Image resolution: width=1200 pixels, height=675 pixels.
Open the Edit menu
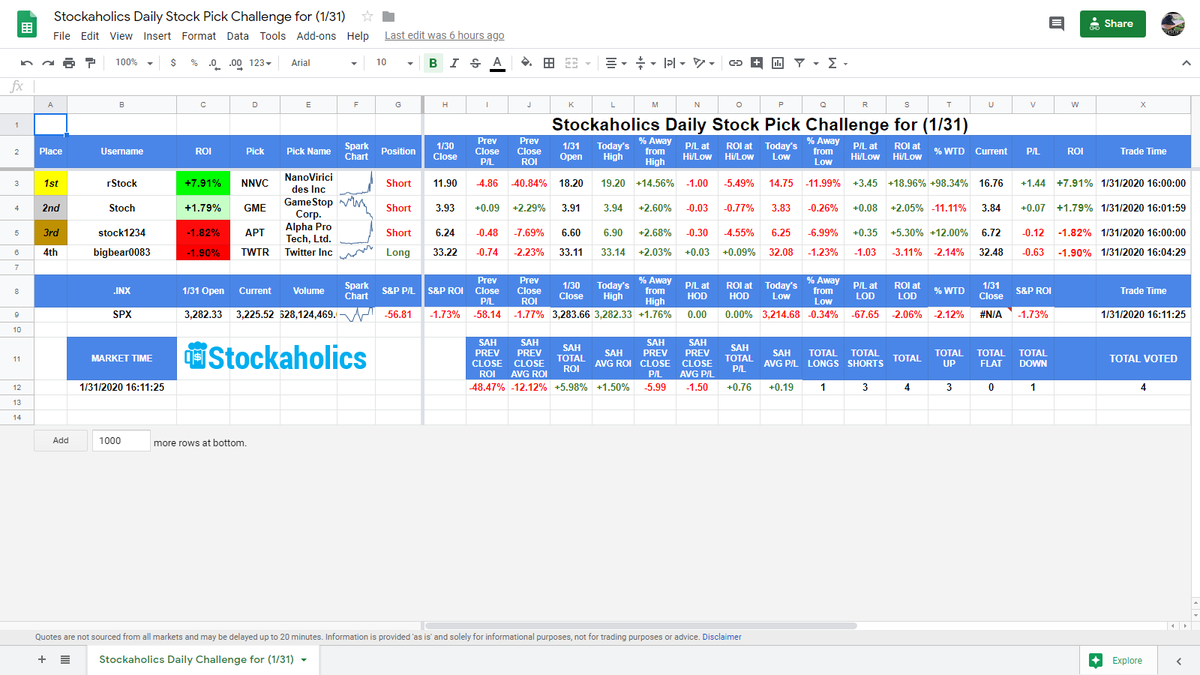click(x=90, y=36)
